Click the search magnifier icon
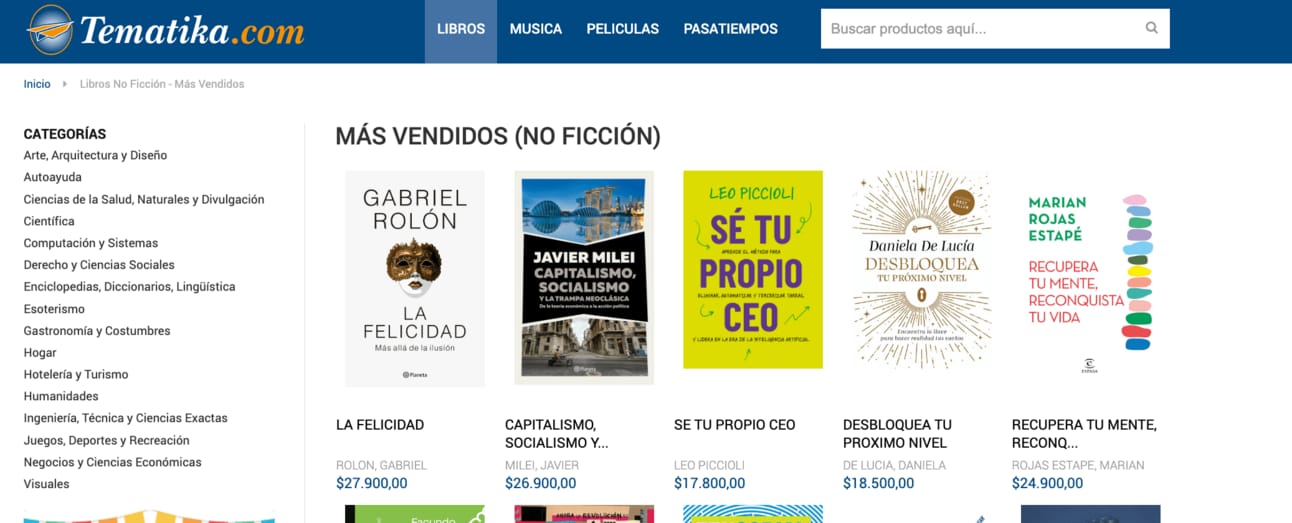The image size is (1292, 523). [x=1152, y=29]
